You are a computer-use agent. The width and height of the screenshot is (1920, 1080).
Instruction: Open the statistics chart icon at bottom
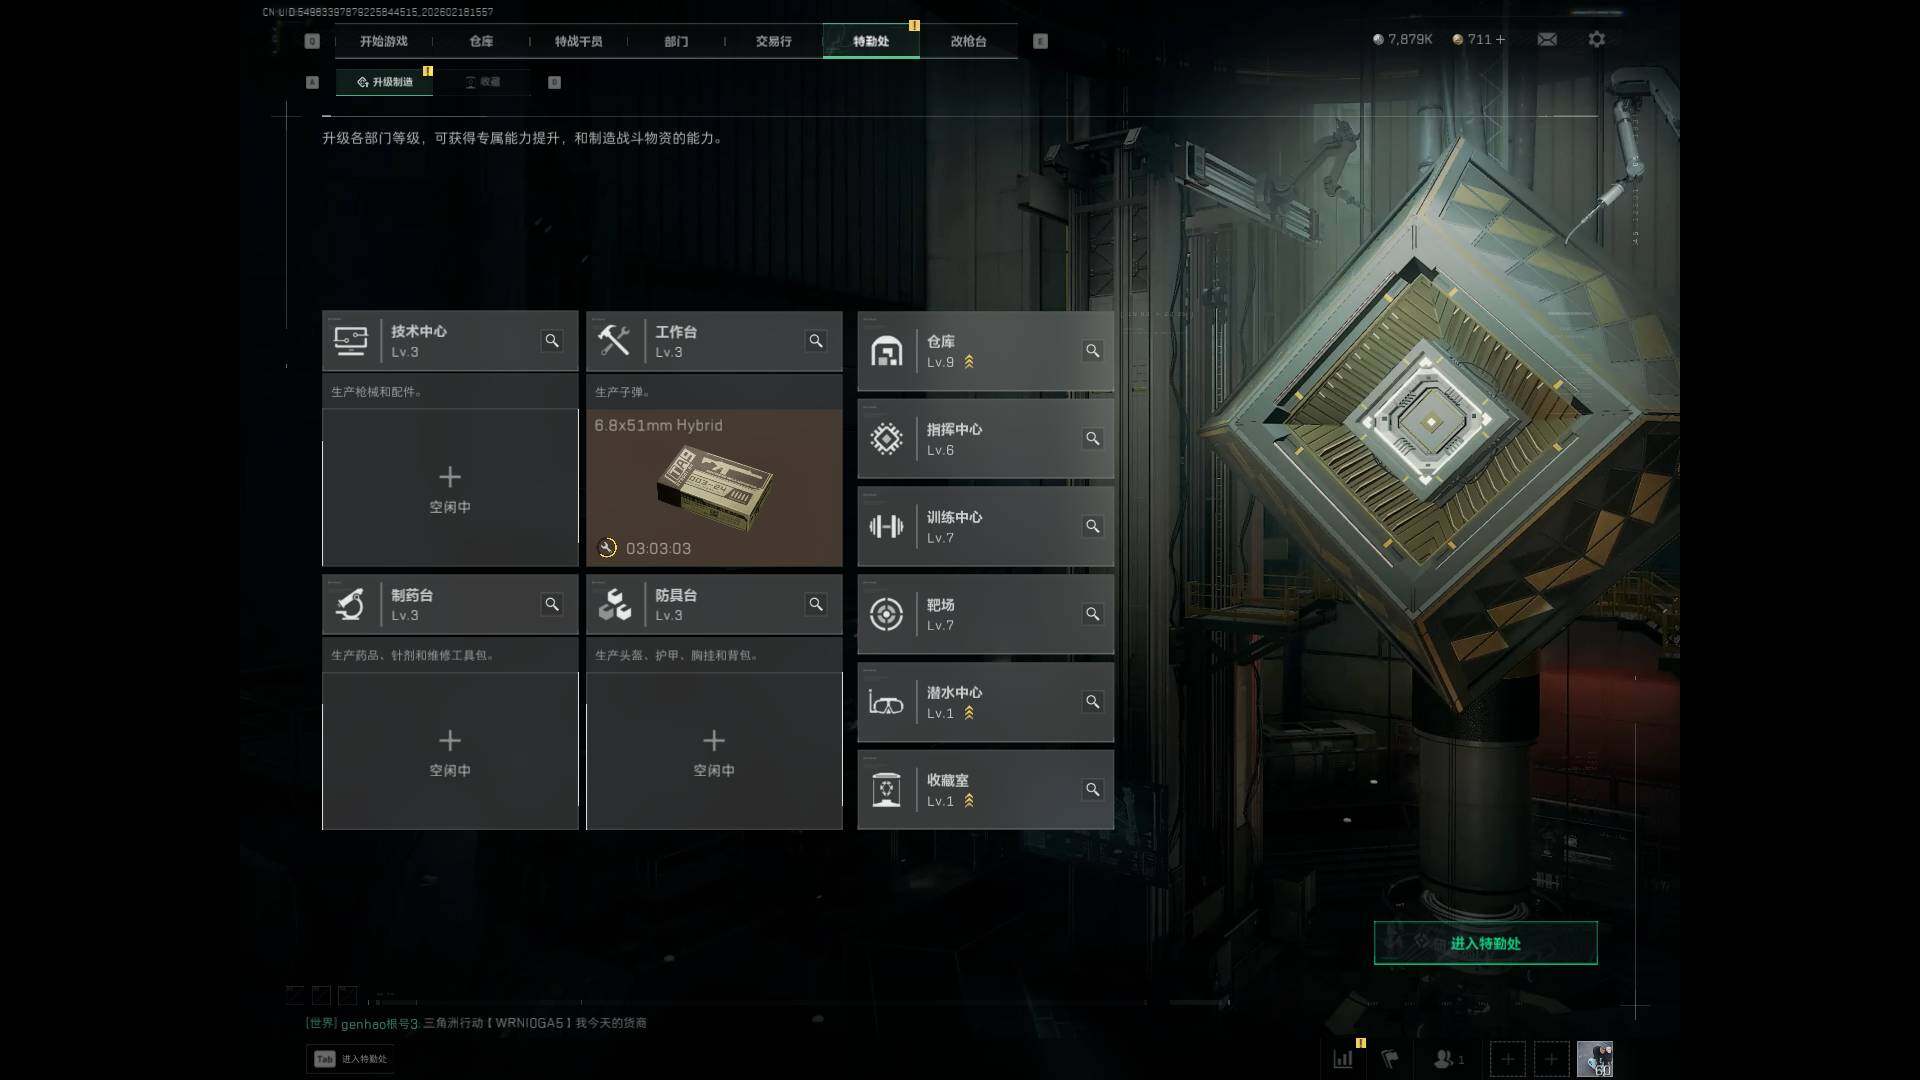click(x=1343, y=1058)
